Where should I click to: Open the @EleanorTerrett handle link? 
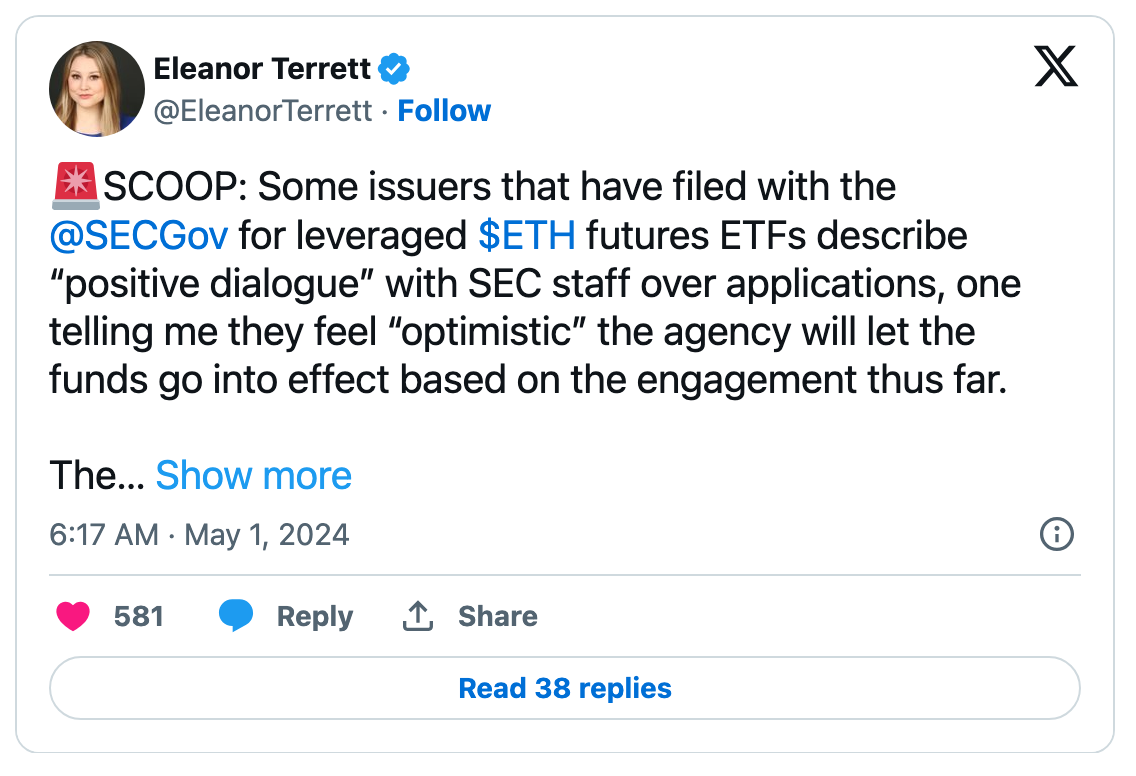coord(263,110)
